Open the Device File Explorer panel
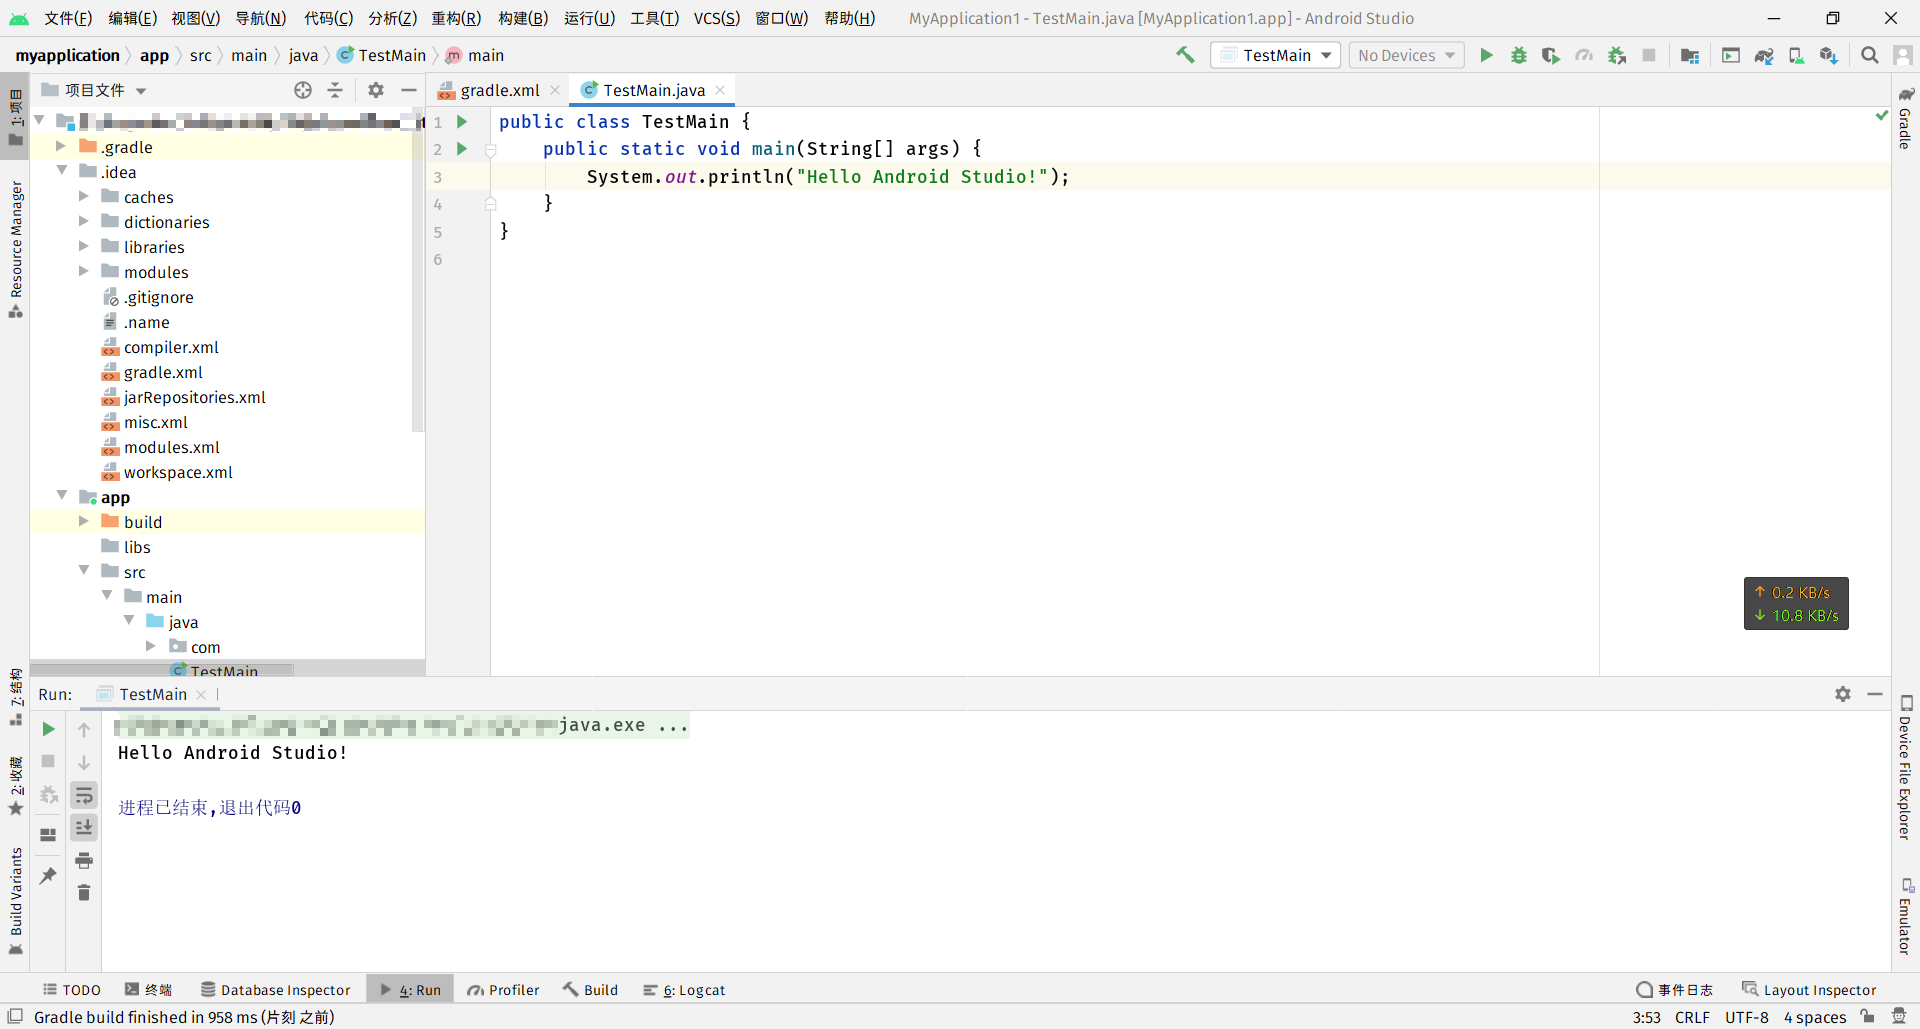Image resolution: width=1920 pixels, height=1029 pixels. point(1905,768)
